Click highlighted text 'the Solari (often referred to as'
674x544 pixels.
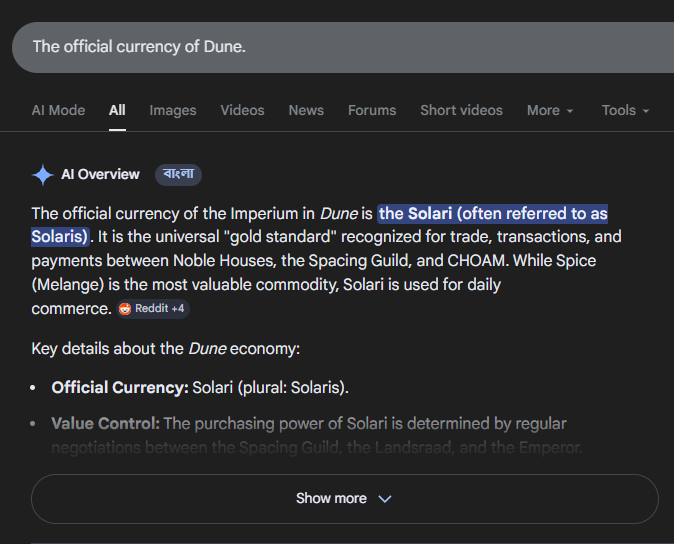[x=493, y=214]
